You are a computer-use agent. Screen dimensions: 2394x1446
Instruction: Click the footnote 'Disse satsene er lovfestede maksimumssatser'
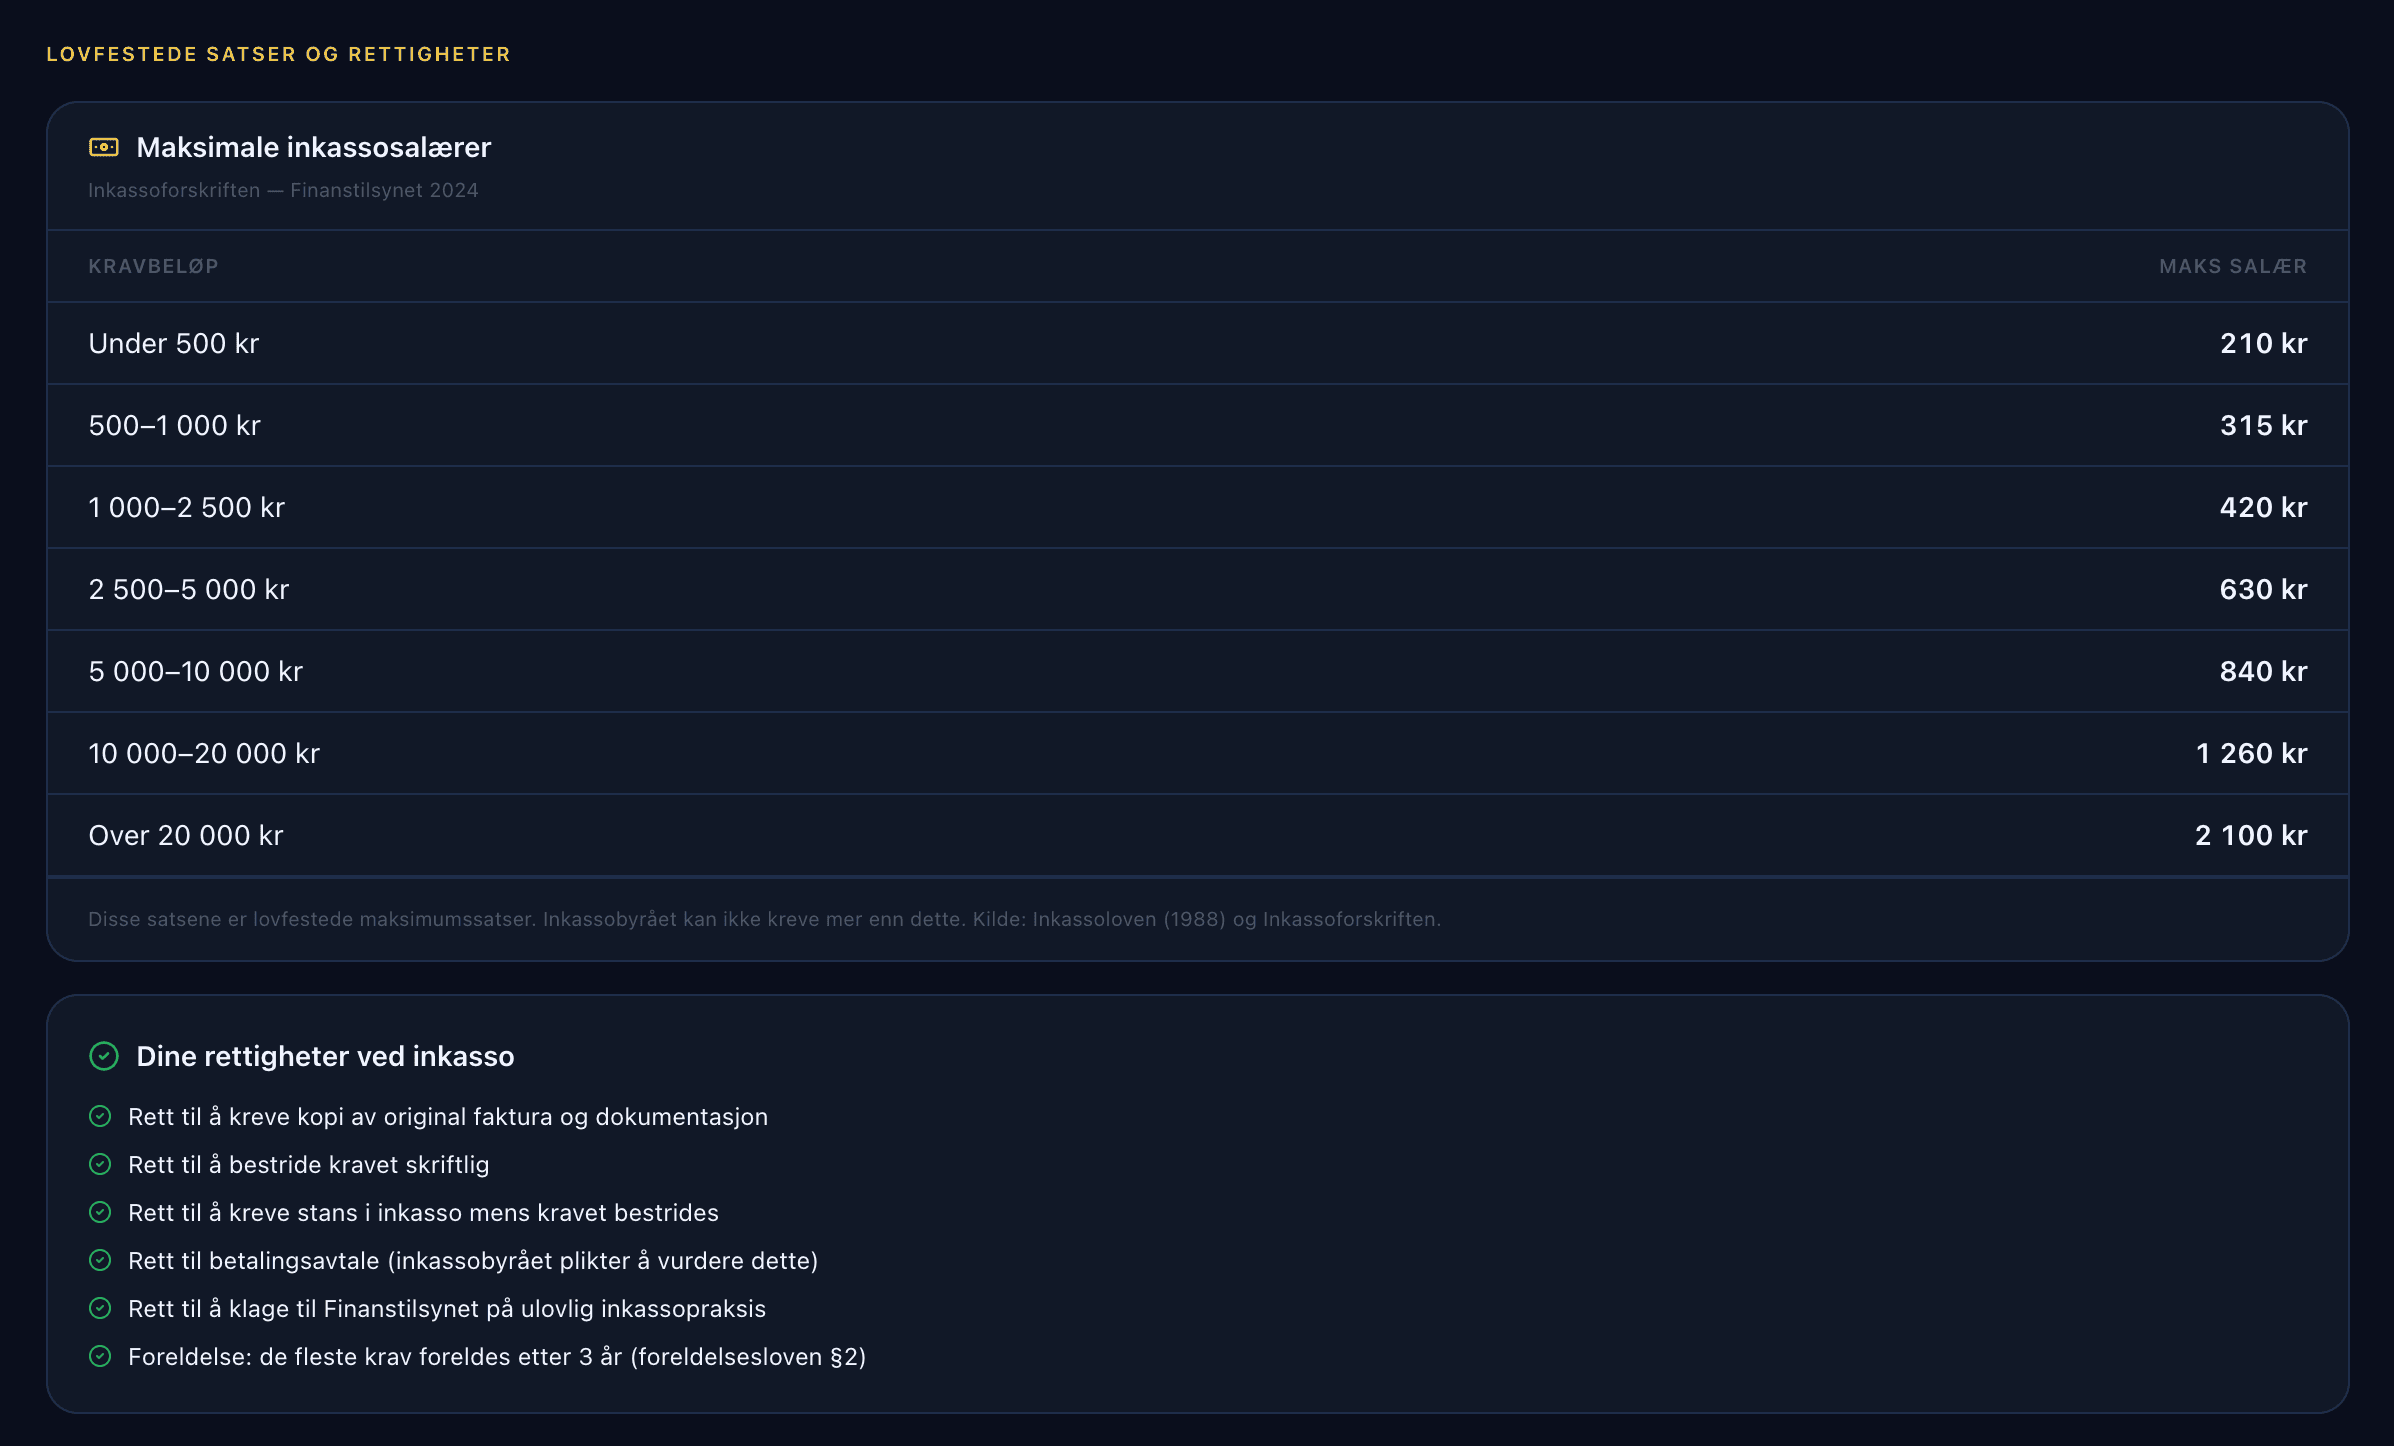tap(765, 919)
